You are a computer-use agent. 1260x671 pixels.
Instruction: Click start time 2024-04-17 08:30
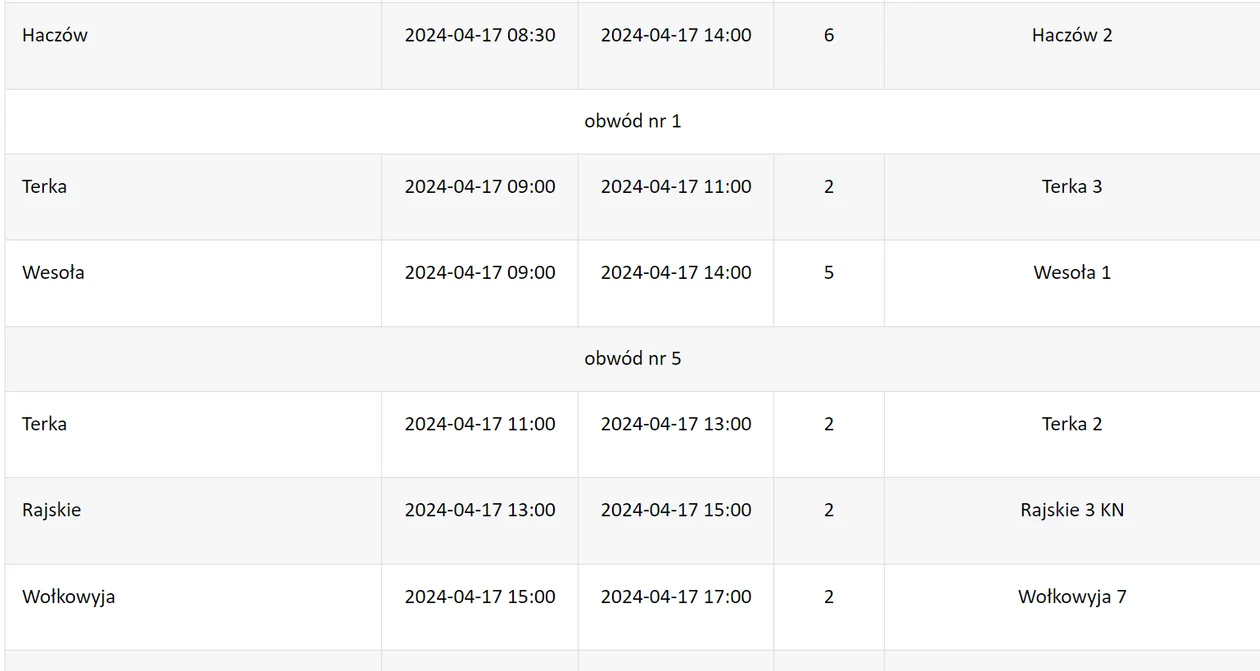[x=480, y=35]
